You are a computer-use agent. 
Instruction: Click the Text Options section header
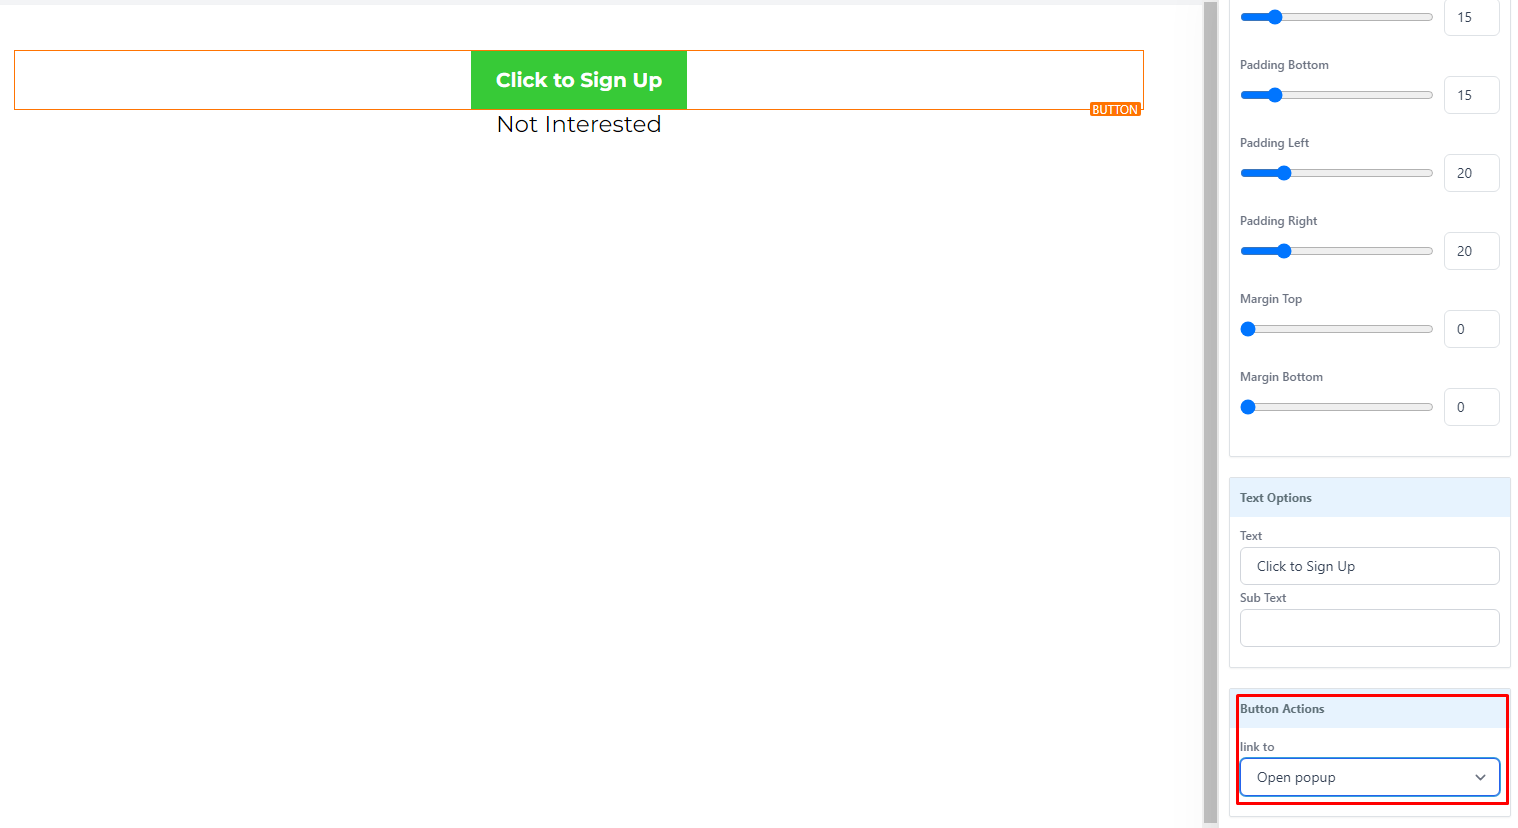(1369, 497)
